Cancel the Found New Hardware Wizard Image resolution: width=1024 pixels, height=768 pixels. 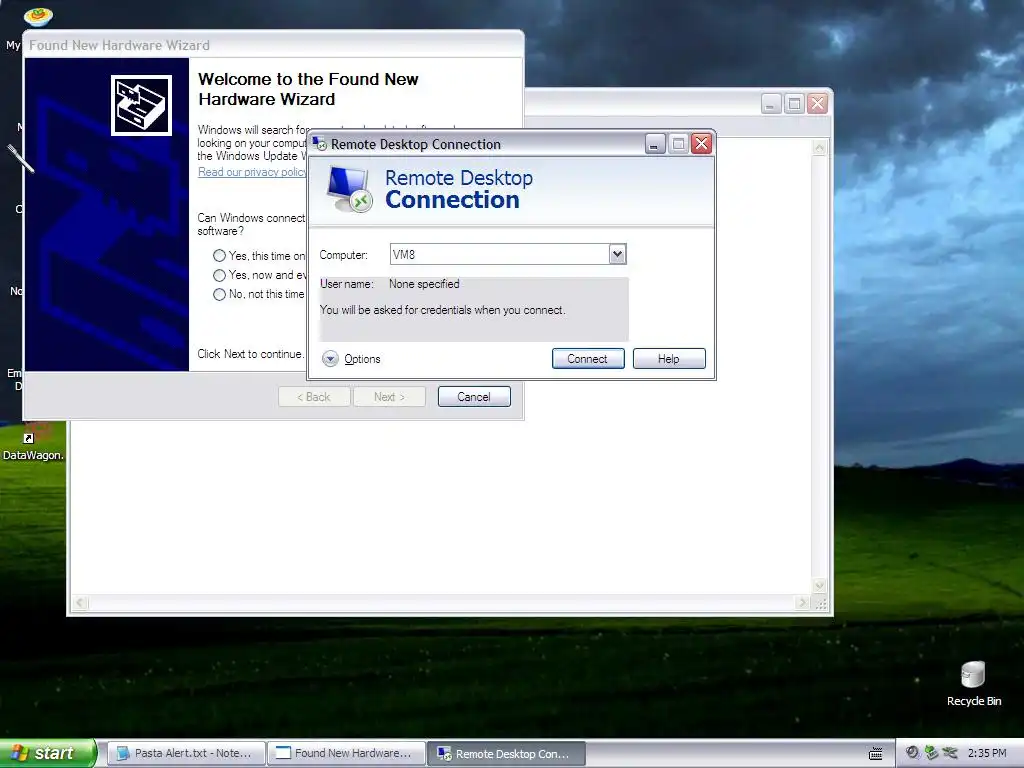pos(474,396)
